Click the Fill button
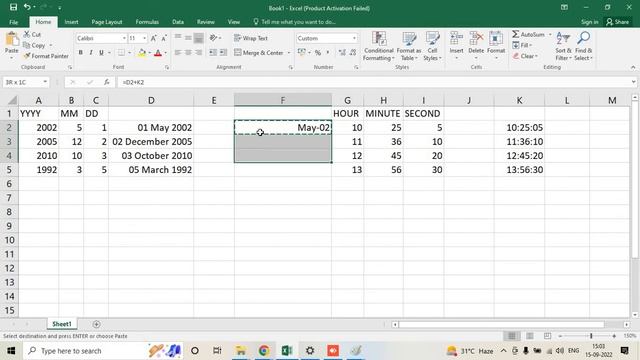The height and width of the screenshot is (360, 640). point(522,45)
